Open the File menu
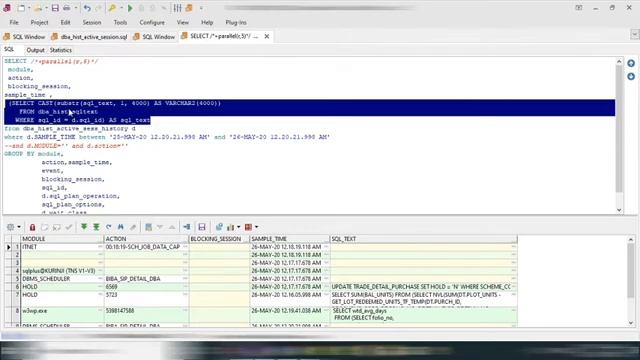Image resolution: width=640 pixels, height=360 pixels. (x=14, y=22)
